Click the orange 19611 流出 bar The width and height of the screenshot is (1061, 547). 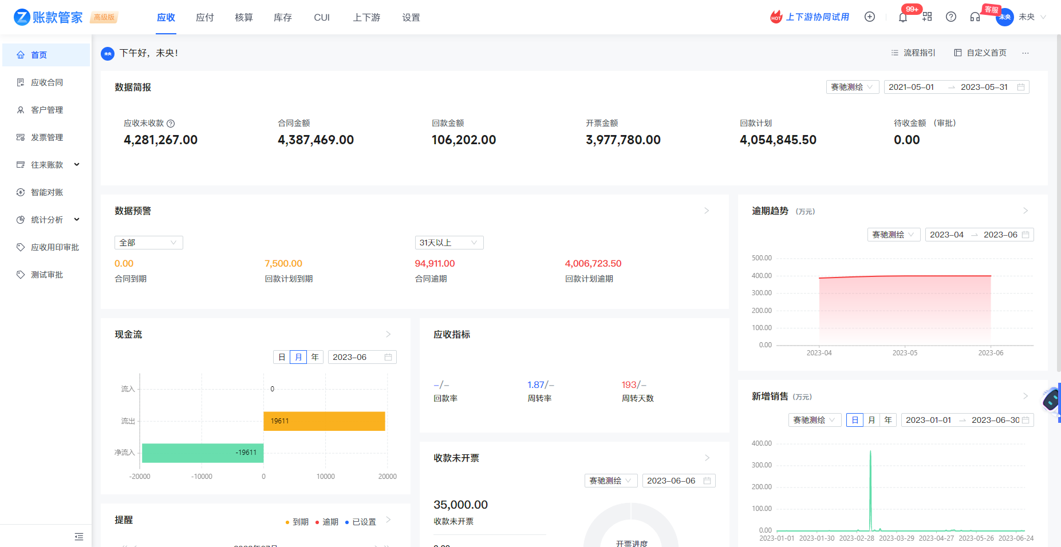pyautogui.click(x=324, y=420)
